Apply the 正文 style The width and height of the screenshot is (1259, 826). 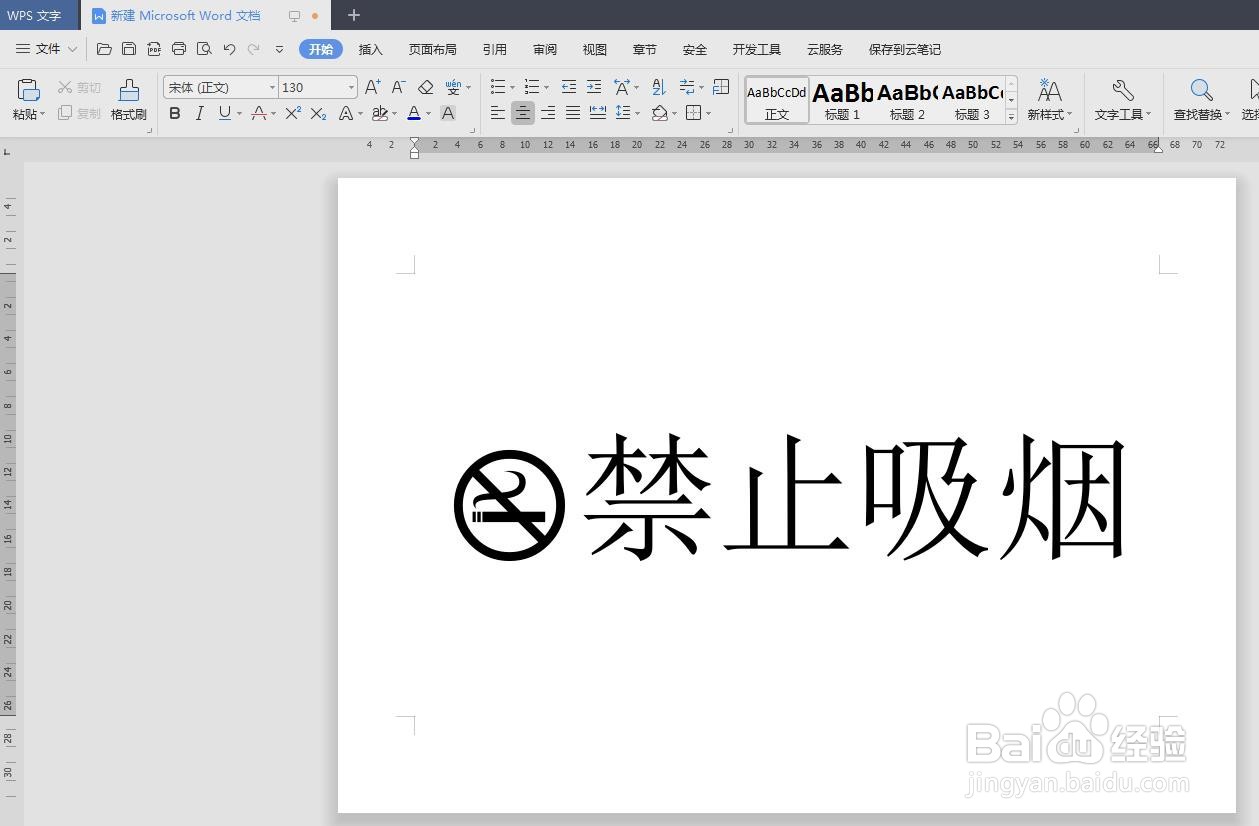click(777, 100)
